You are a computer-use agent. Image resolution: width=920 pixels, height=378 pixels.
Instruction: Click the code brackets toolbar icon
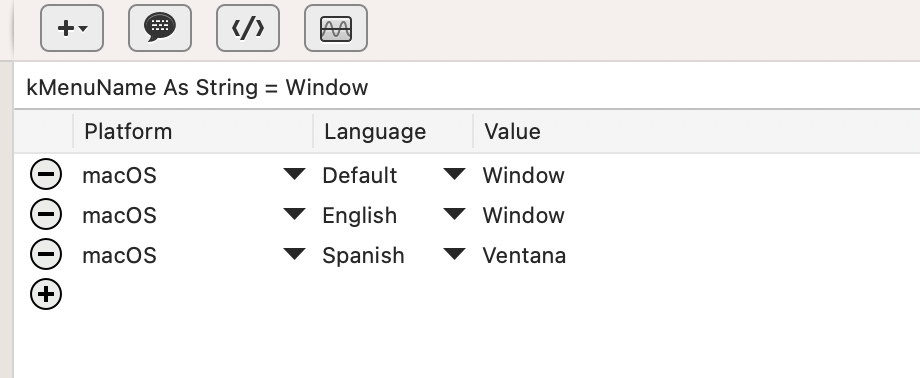point(248,28)
